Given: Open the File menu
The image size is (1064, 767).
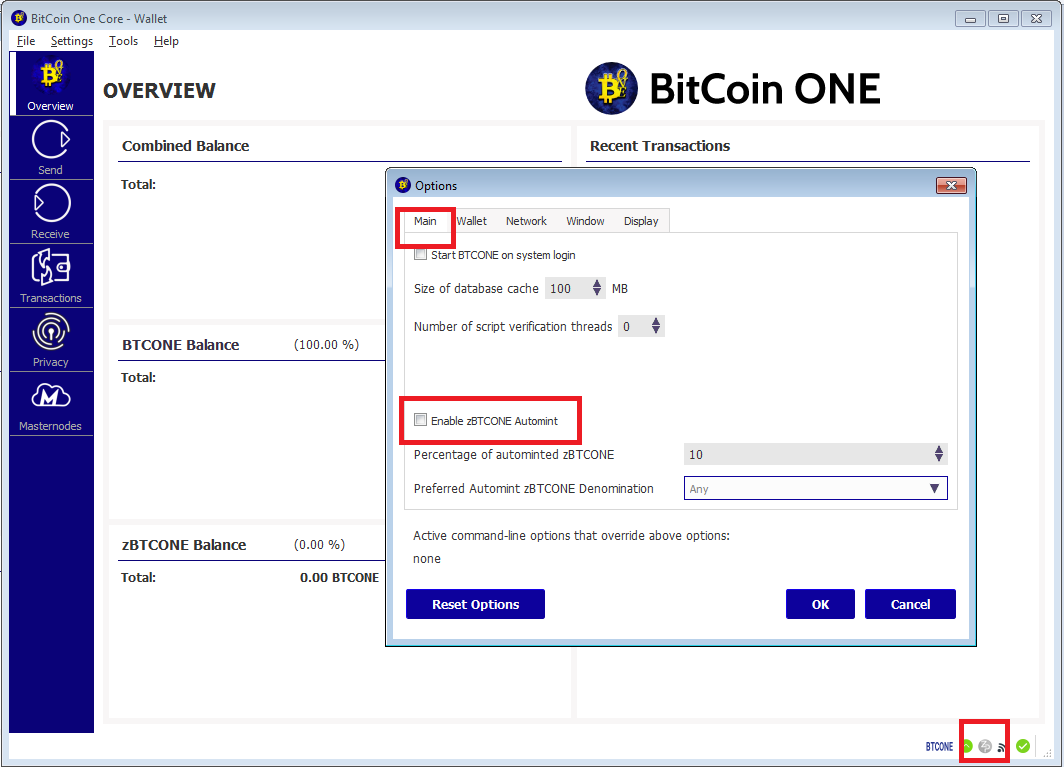Looking at the screenshot, I should point(26,41).
